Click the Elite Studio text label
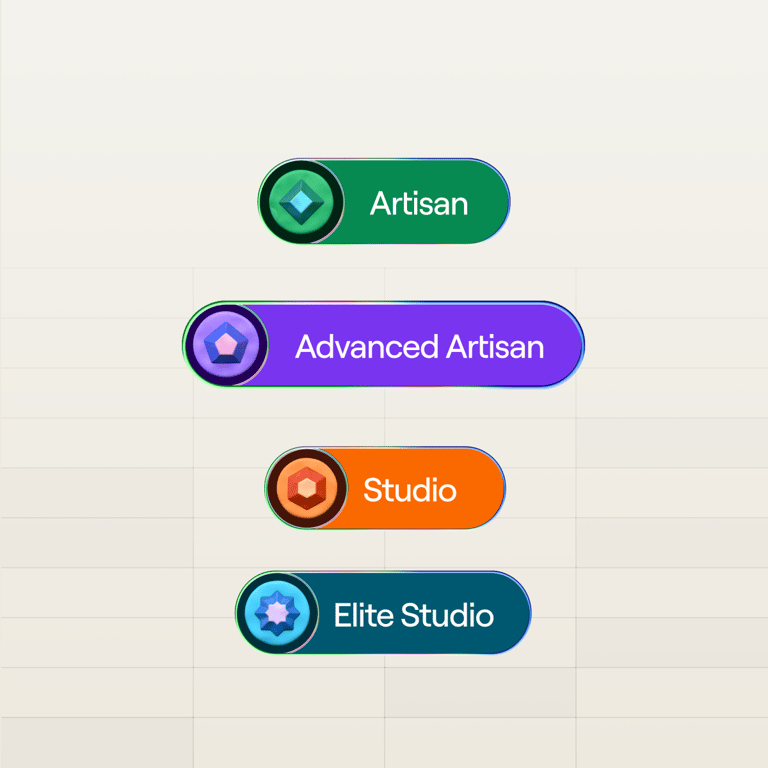The image size is (768, 768). pos(414,615)
